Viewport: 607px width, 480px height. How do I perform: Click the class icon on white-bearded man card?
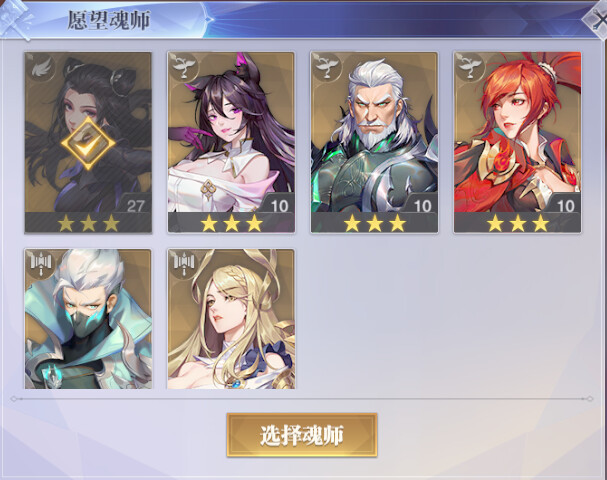pos(328,67)
